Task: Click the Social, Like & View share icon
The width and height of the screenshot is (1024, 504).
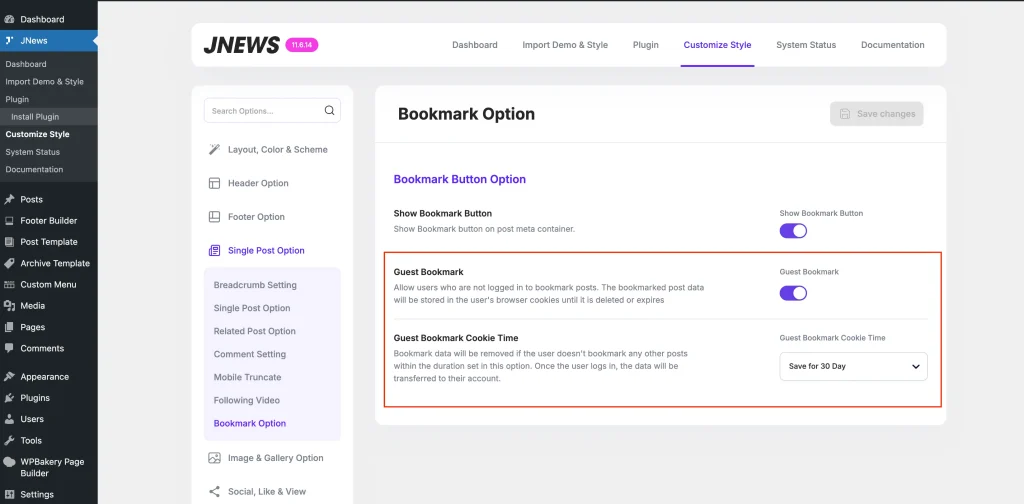Action: [x=214, y=492]
